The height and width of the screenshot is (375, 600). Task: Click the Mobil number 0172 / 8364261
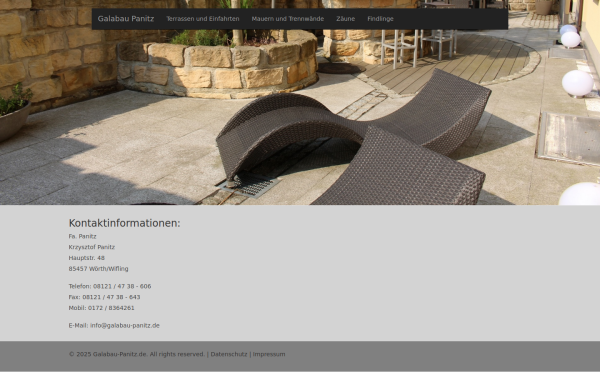(x=111, y=308)
